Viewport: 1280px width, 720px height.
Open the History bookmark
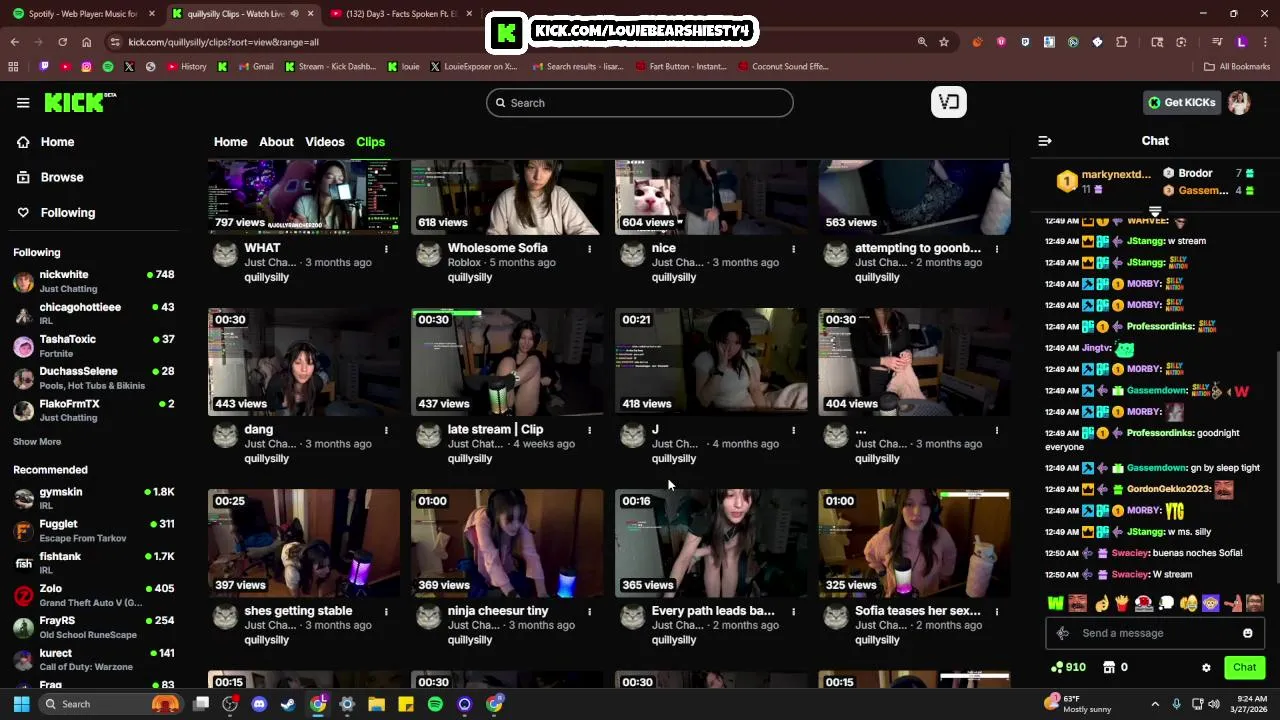tap(186, 67)
